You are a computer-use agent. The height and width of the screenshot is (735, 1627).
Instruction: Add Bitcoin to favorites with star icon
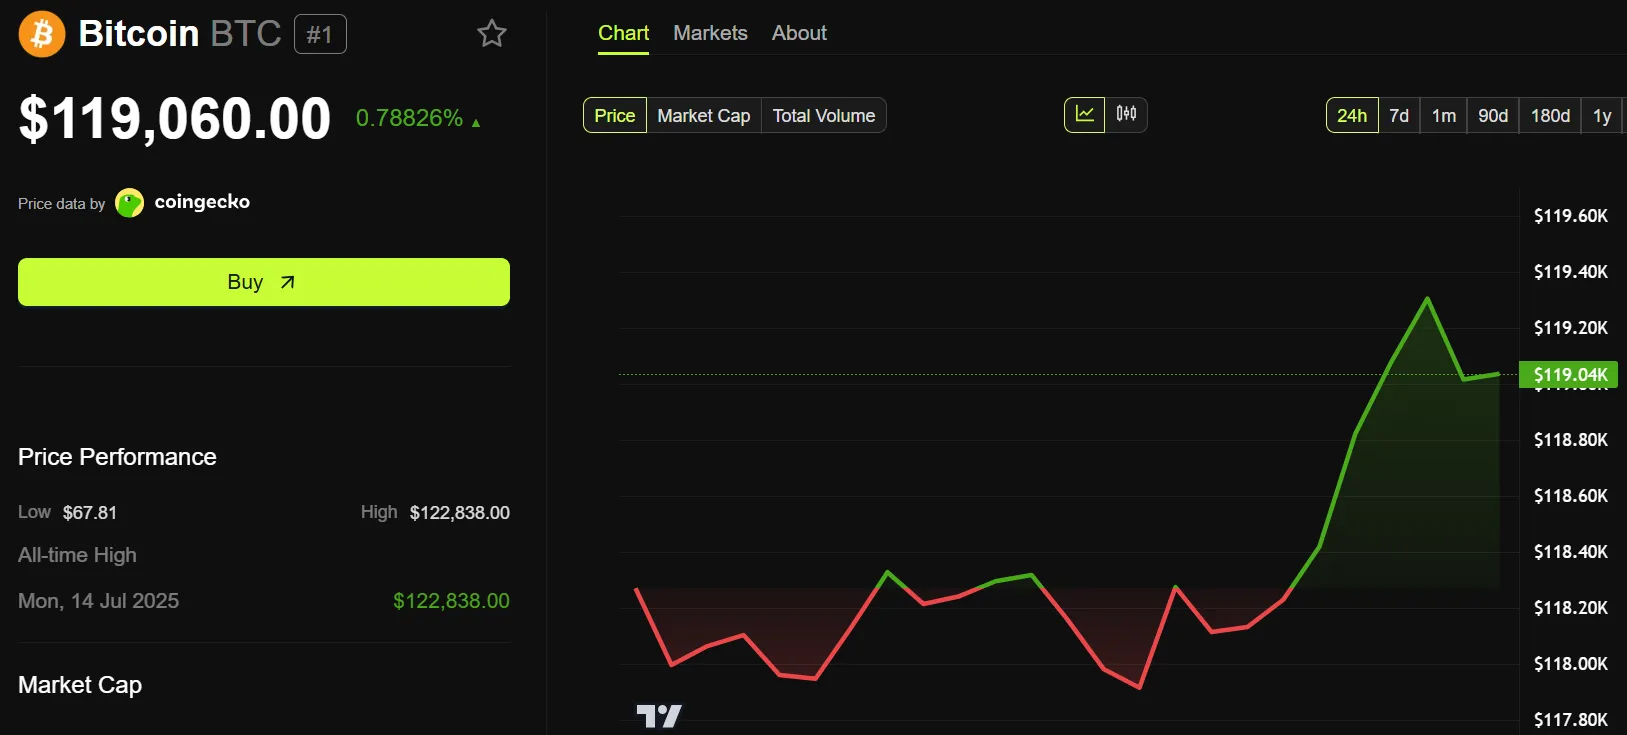coord(492,34)
